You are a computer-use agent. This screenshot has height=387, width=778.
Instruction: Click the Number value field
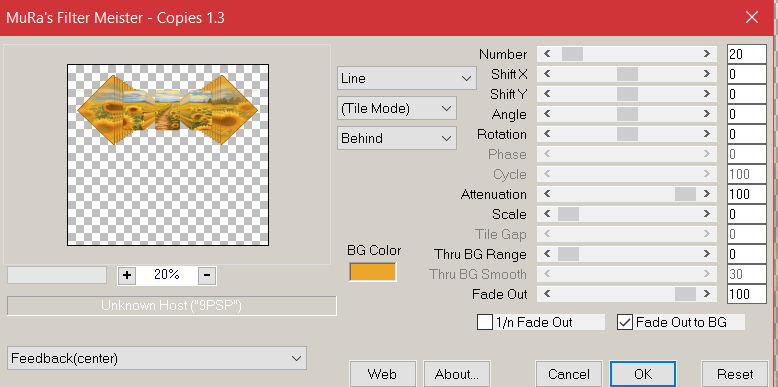point(747,54)
